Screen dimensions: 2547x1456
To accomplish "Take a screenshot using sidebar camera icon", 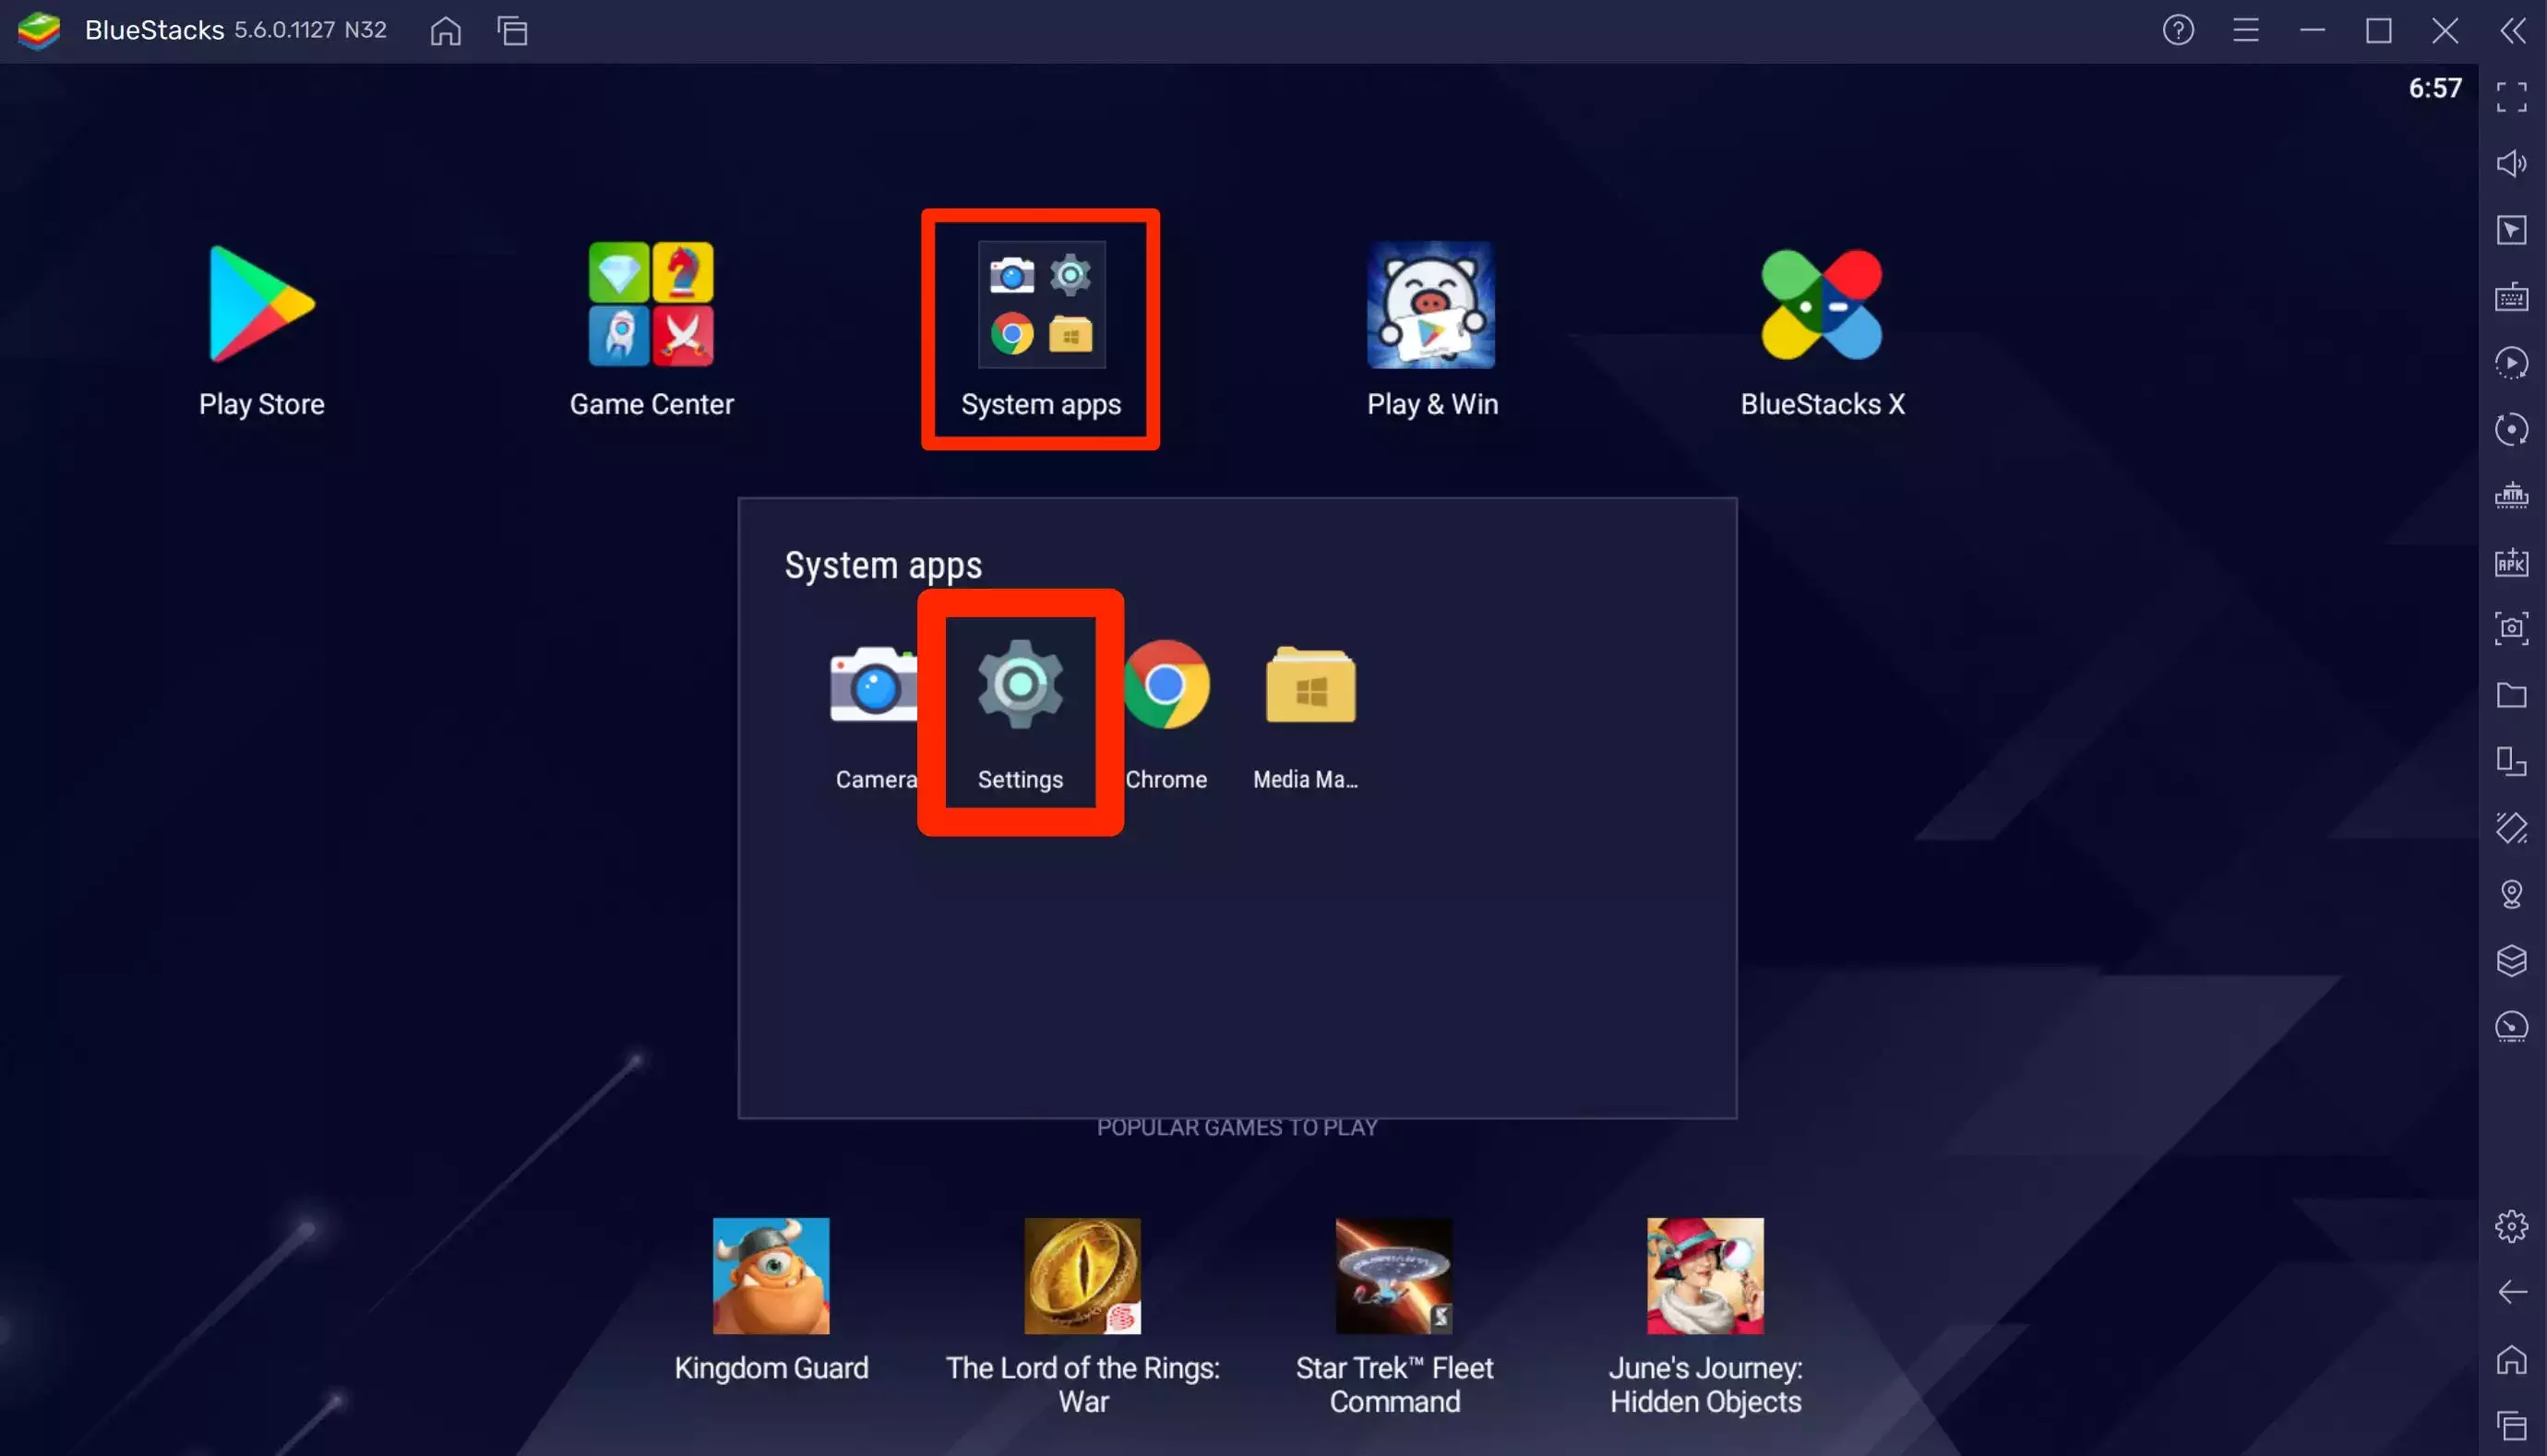I will pos(2511,628).
